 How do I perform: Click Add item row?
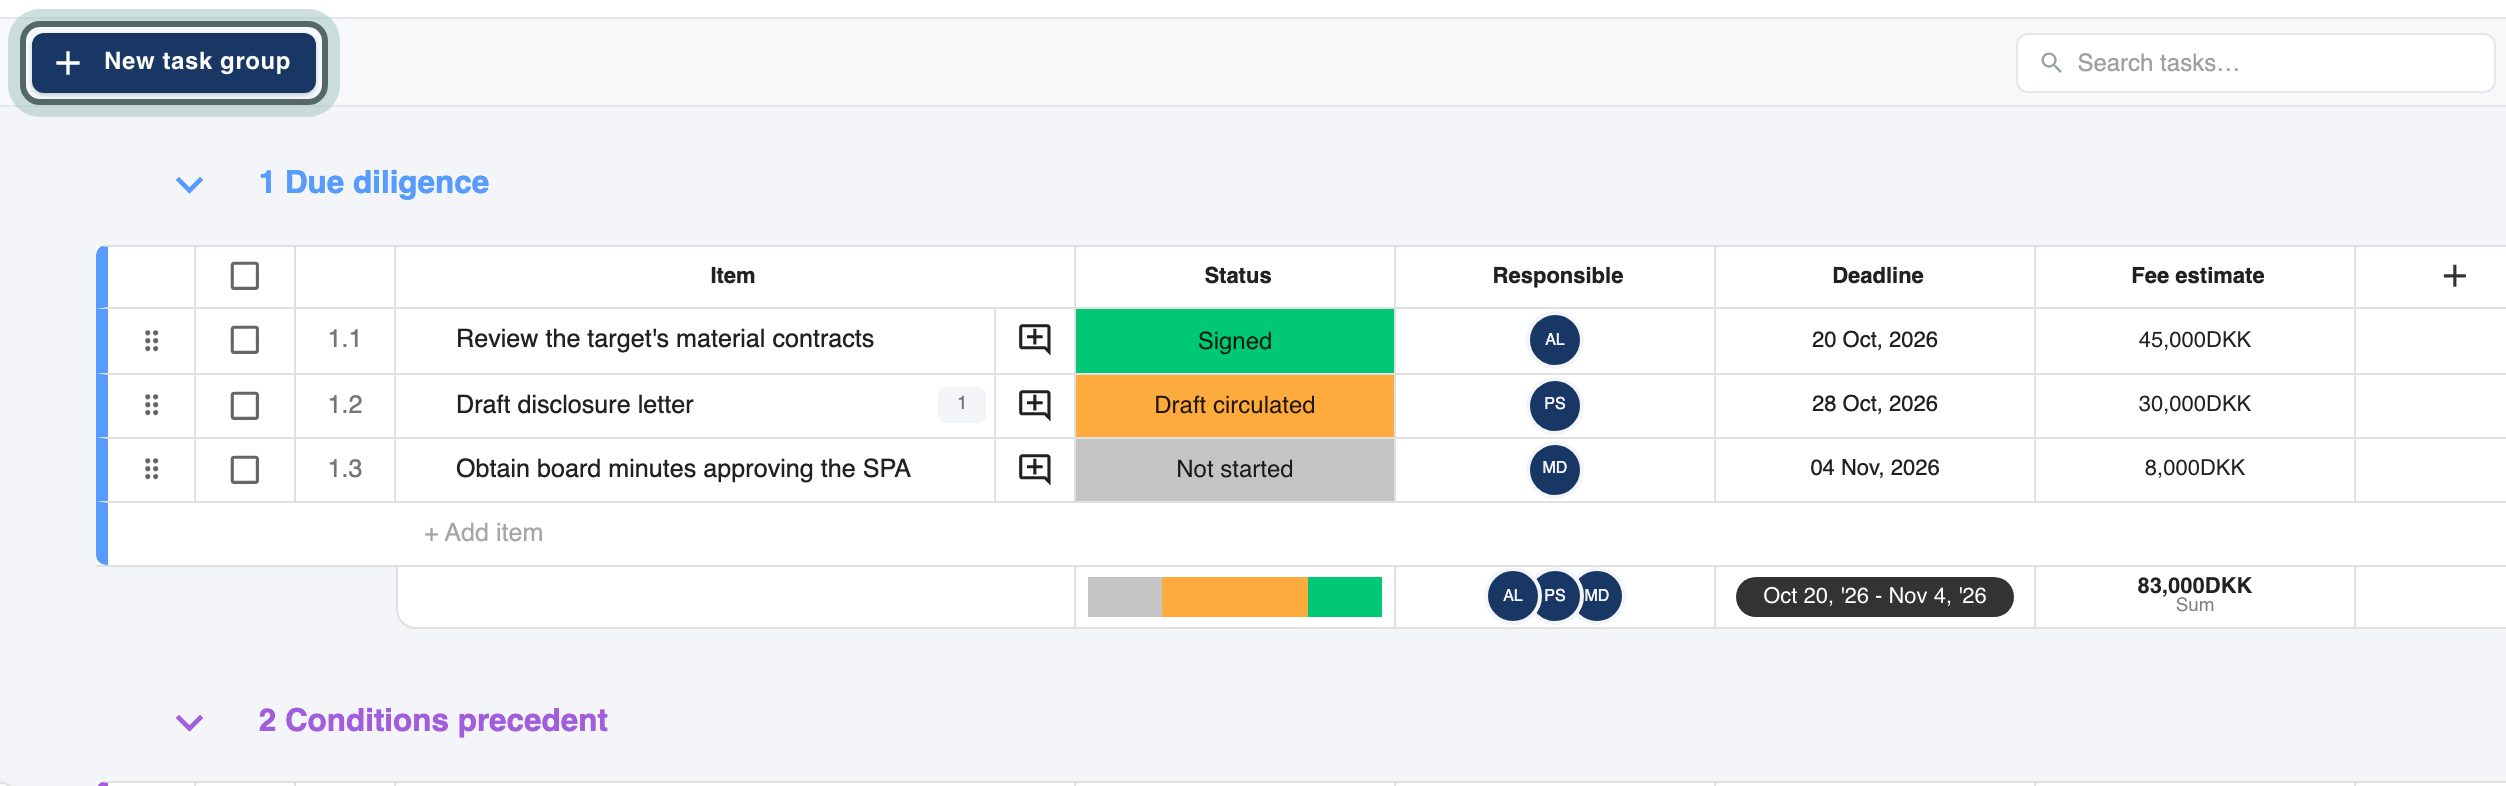(x=483, y=533)
